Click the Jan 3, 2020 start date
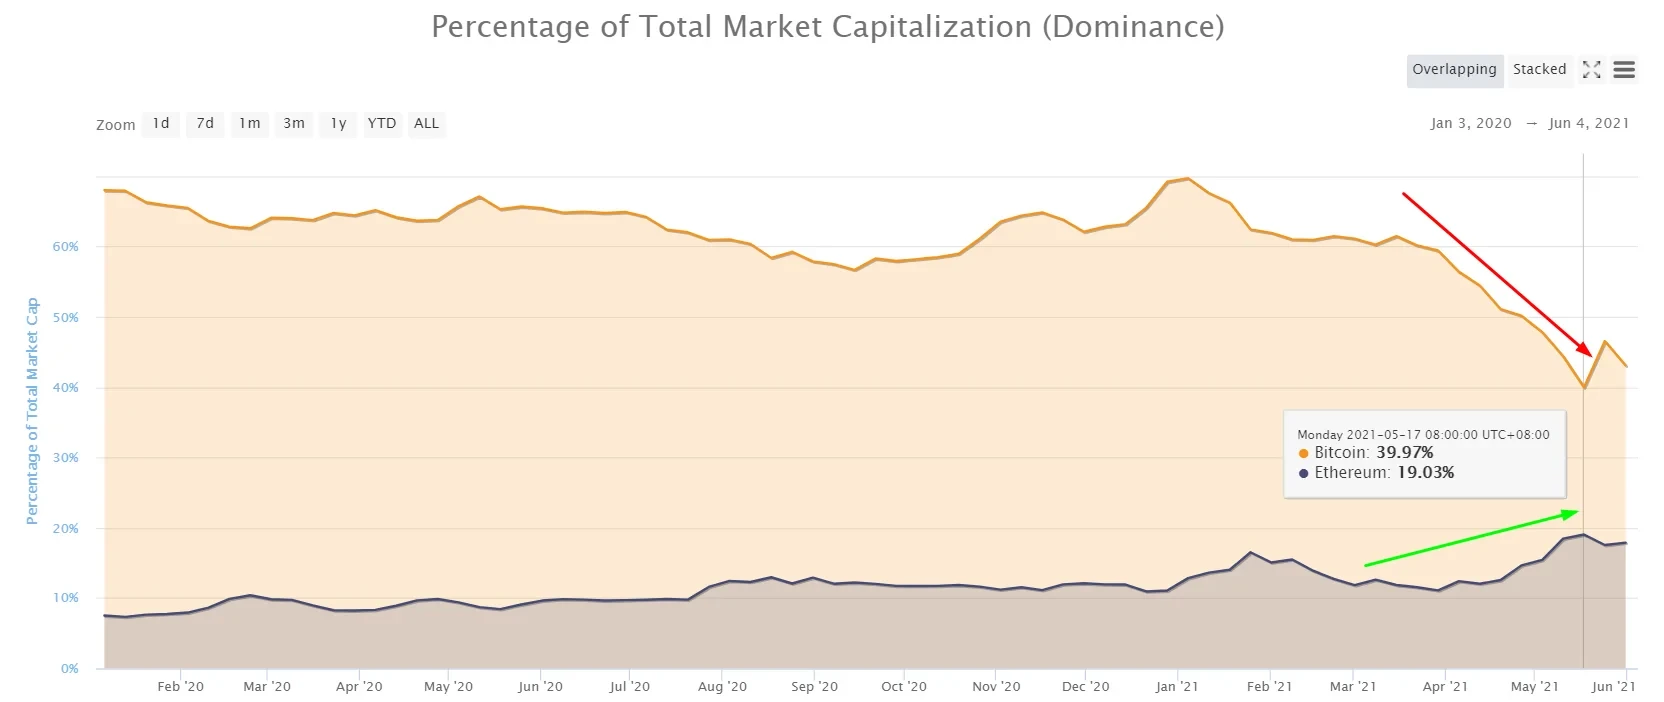This screenshot has width=1664, height=702. (1470, 123)
